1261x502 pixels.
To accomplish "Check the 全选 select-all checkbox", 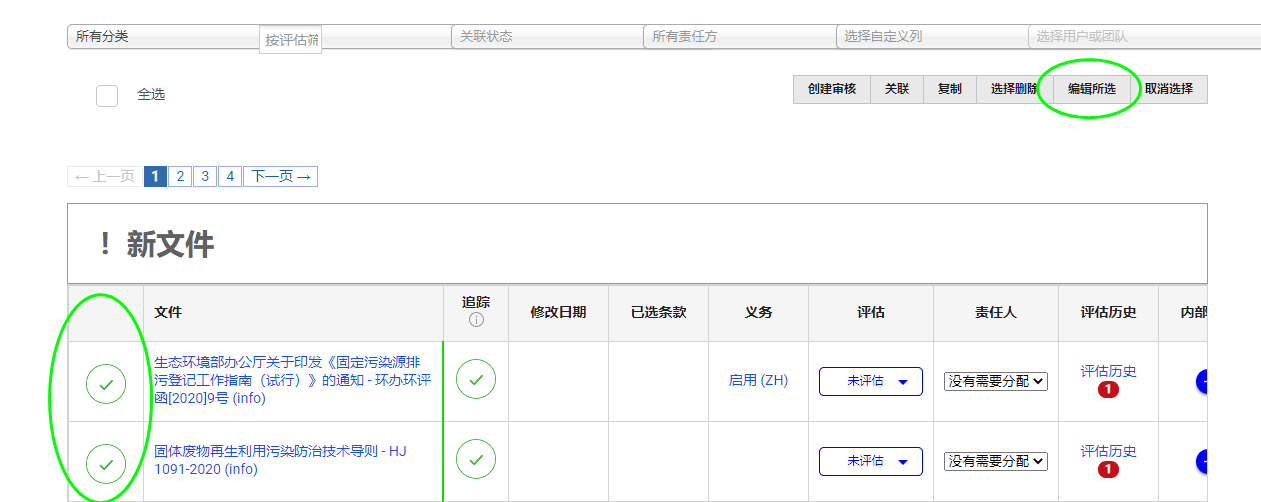I will coord(107,95).
